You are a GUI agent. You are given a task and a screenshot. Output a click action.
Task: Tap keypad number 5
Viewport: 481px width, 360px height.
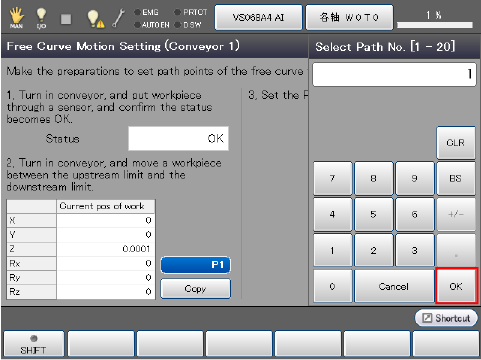[373, 214]
